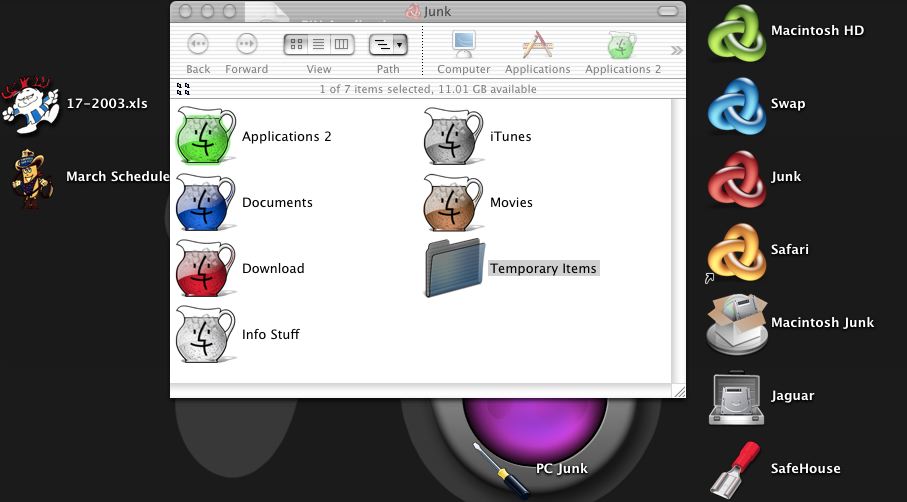Select the 17-2003.xls desktop file
This screenshot has width=907, height=502.
click(30, 104)
